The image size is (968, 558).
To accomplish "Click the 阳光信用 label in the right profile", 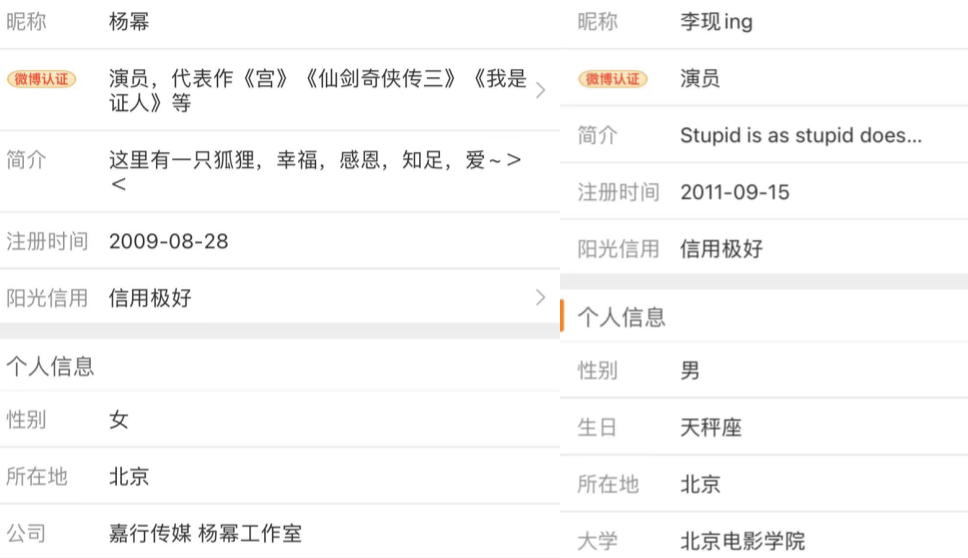I will point(619,249).
